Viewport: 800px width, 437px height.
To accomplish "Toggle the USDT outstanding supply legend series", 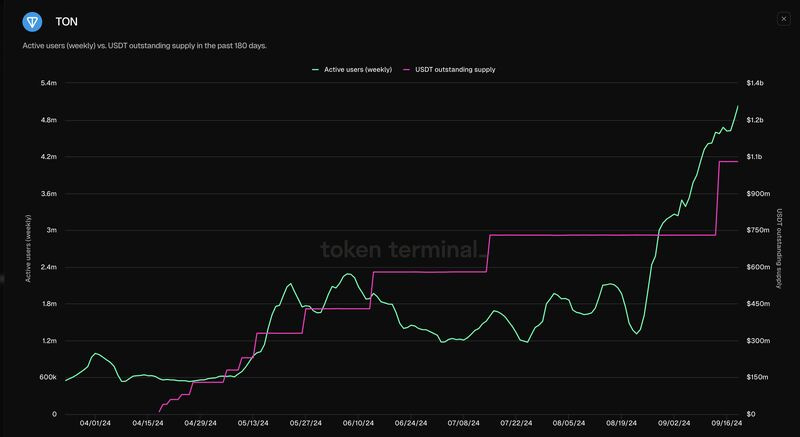I will tap(449, 69).
